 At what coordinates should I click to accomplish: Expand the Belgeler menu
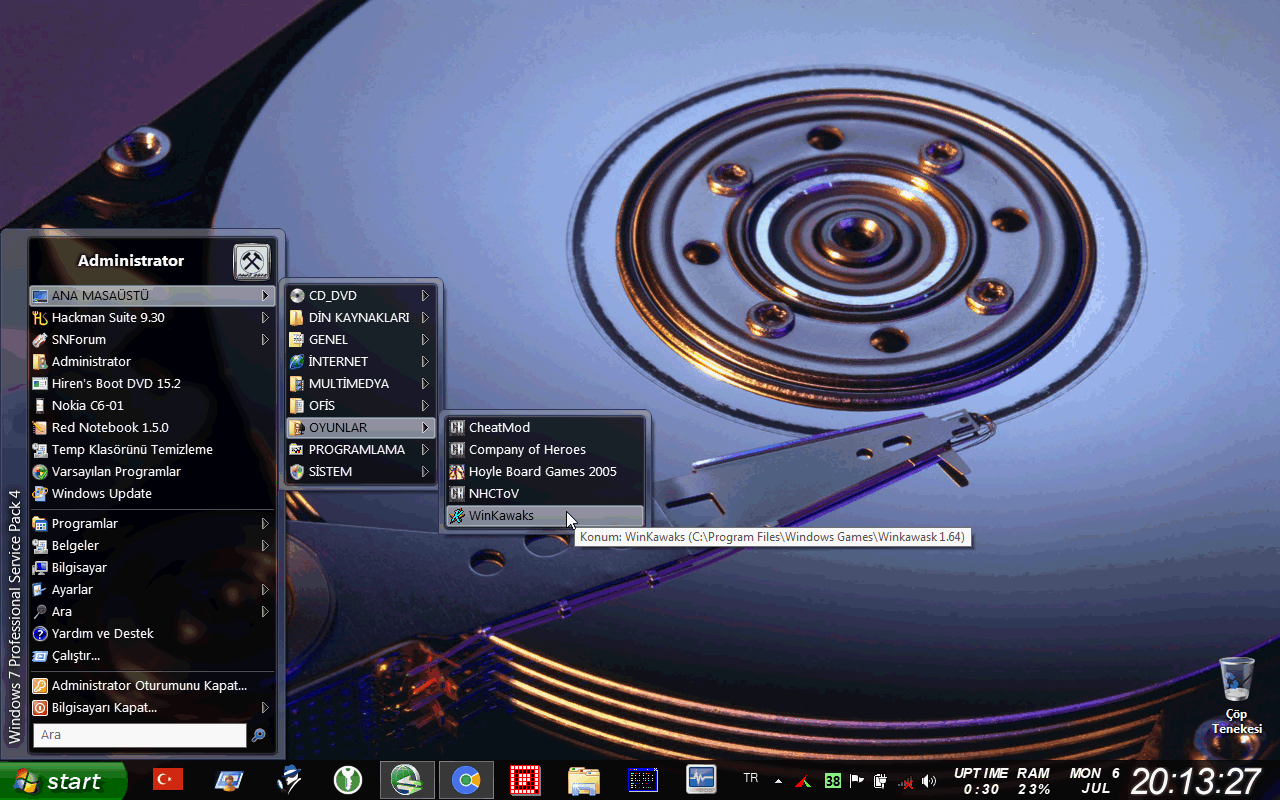click(x=152, y=546)
